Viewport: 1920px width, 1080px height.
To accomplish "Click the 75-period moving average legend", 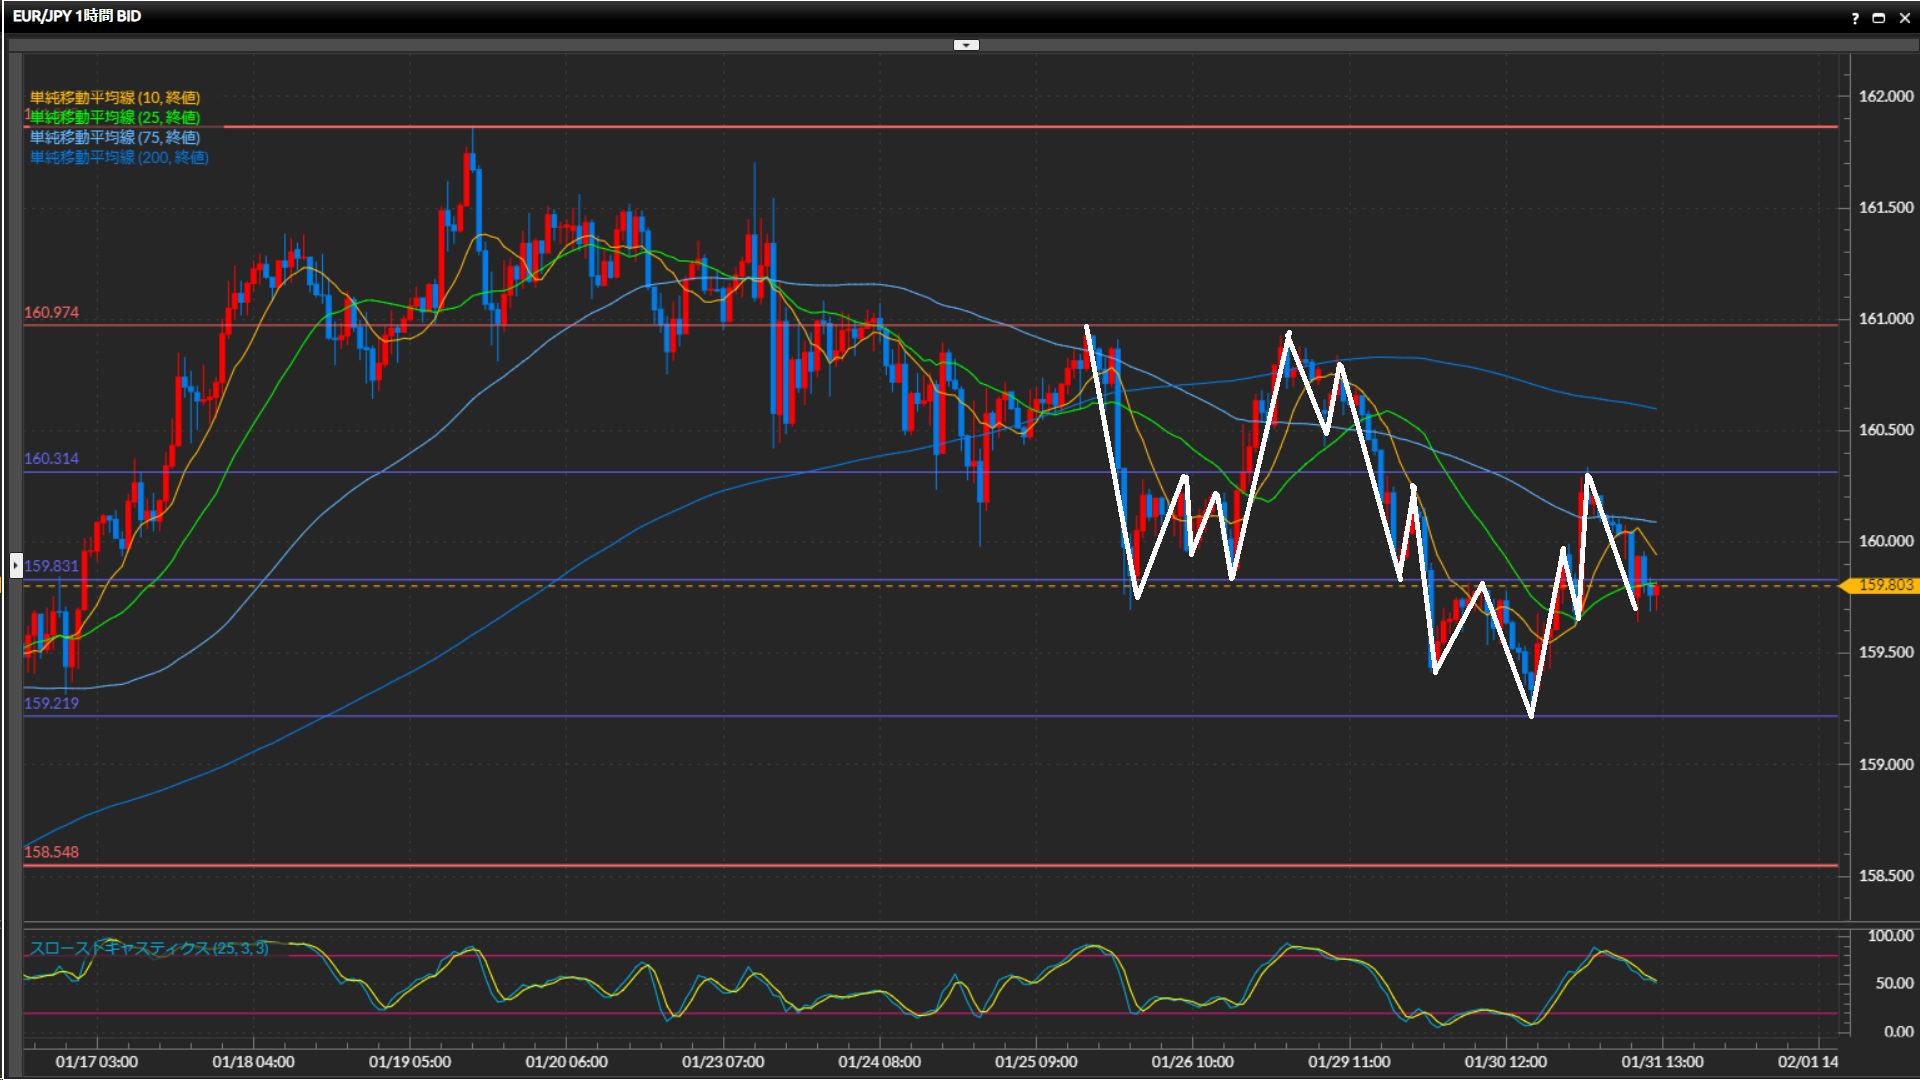I will tap(114, 137).
